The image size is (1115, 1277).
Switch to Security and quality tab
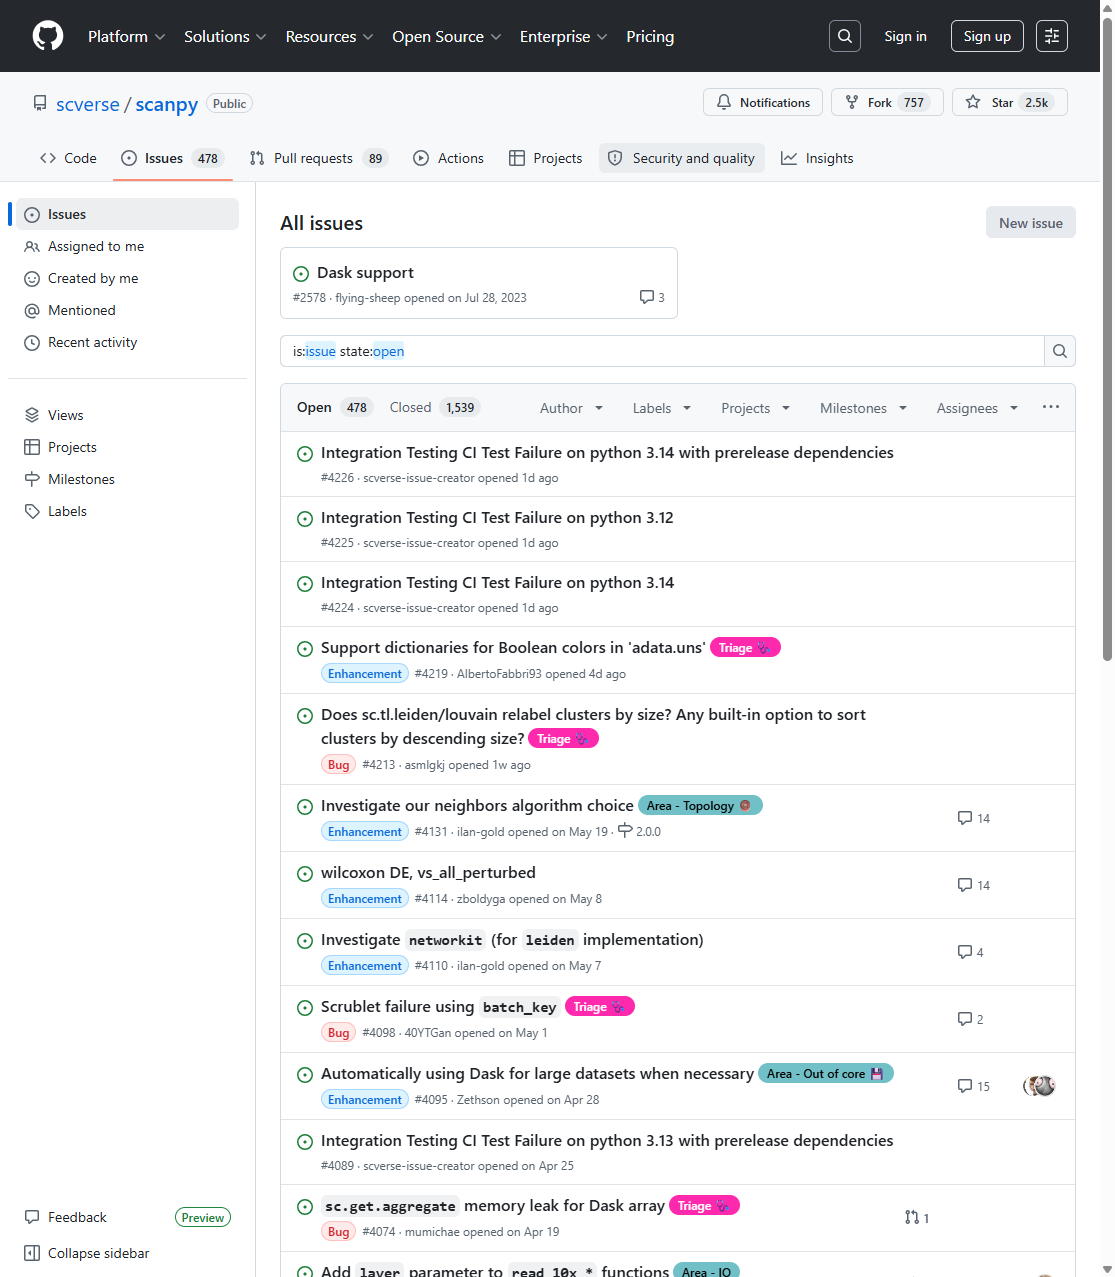[x=682, y=158]
